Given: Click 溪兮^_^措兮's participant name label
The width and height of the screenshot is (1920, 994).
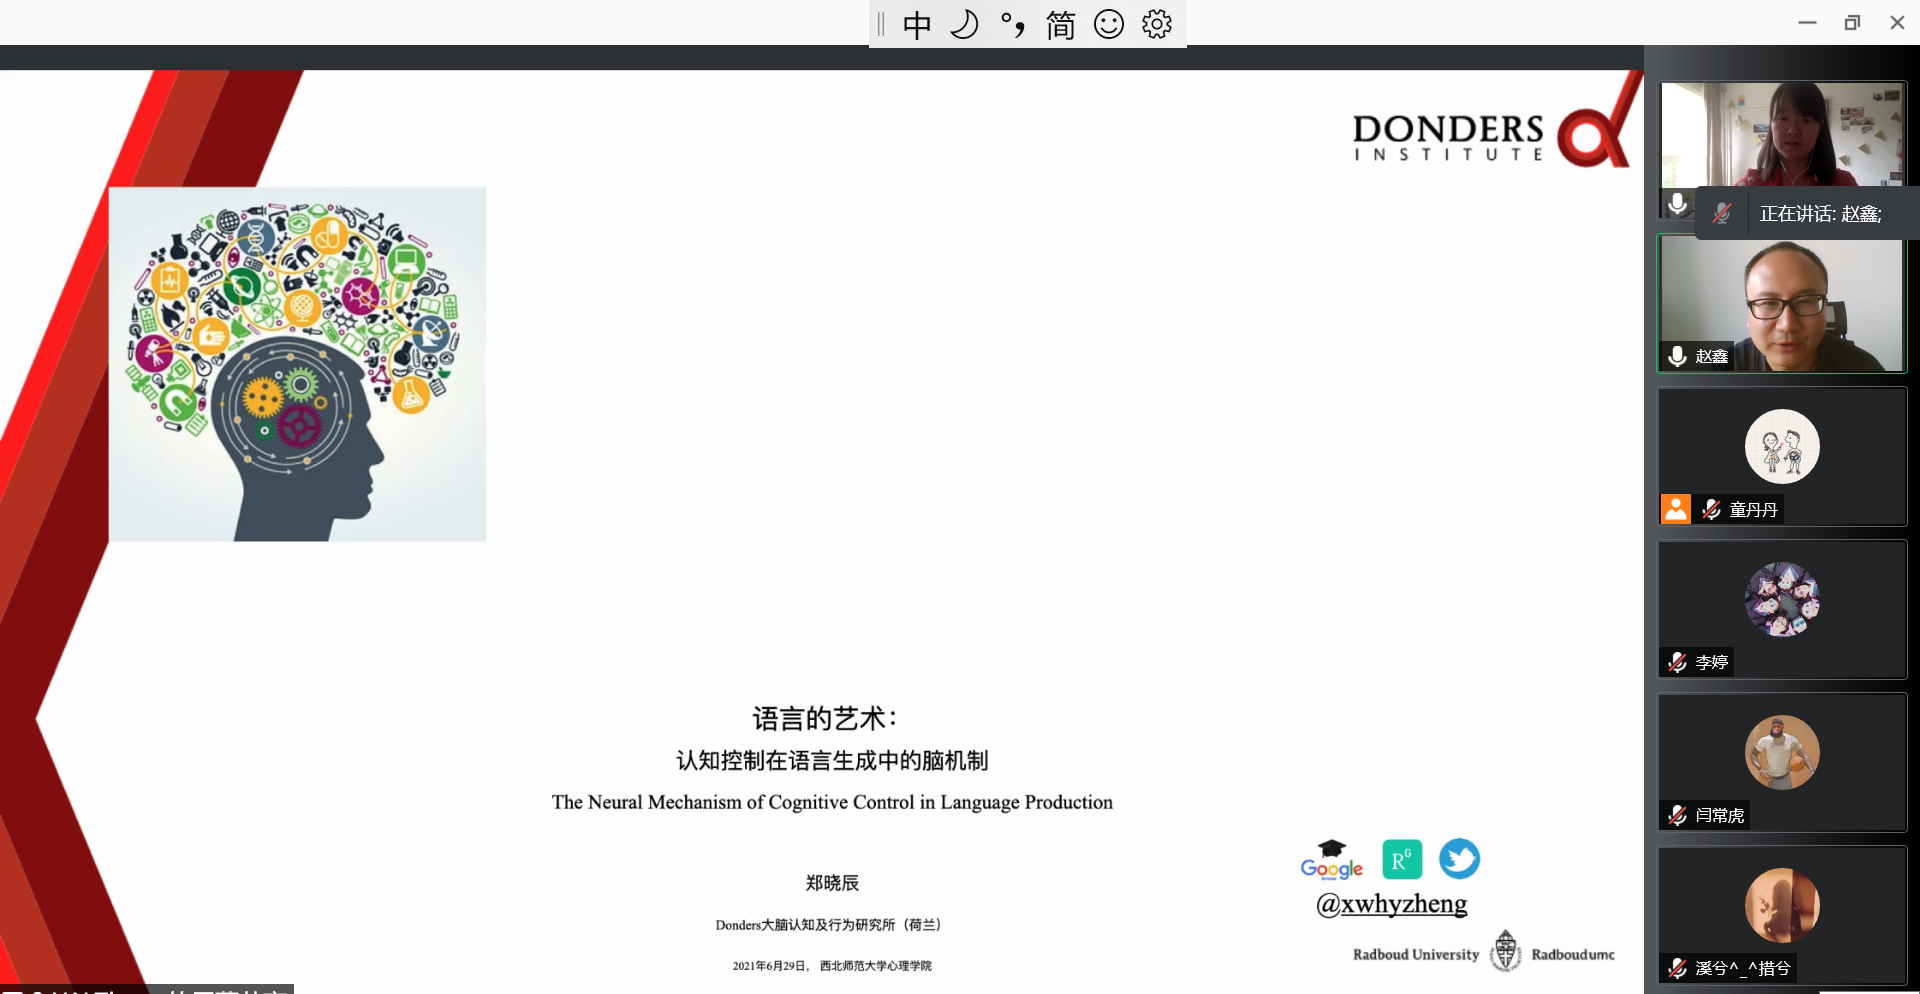Looking at the screenshot, I should pyautogui.click(x=1742, y=968).
